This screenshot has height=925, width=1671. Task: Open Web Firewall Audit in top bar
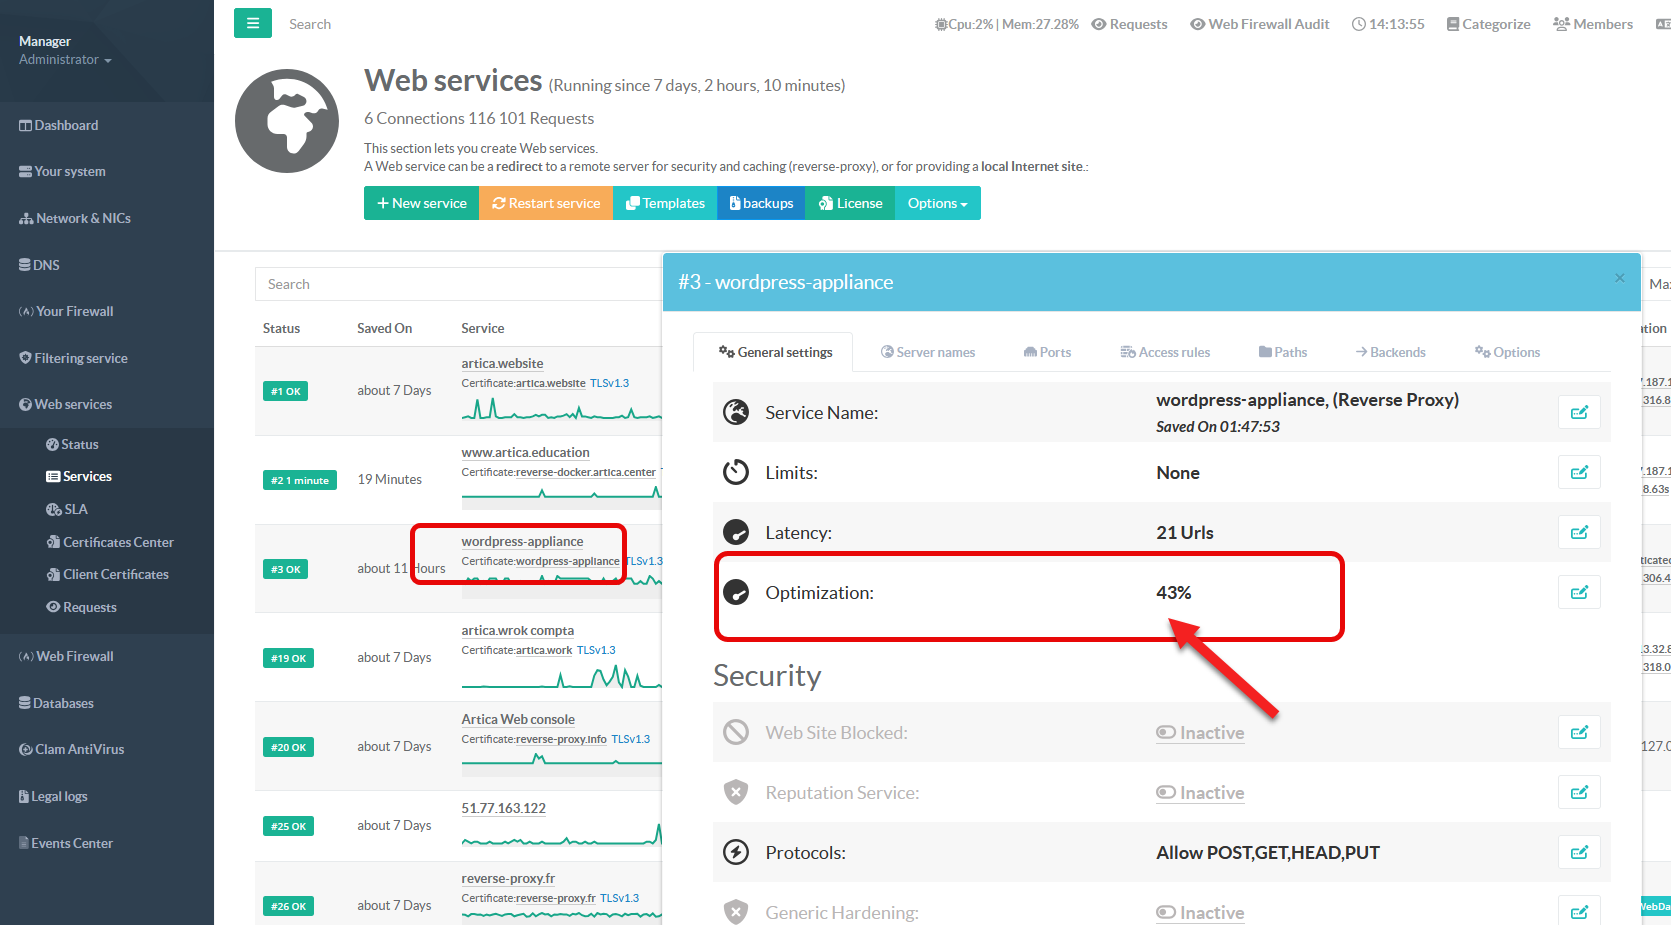(x=1259, y=24)
